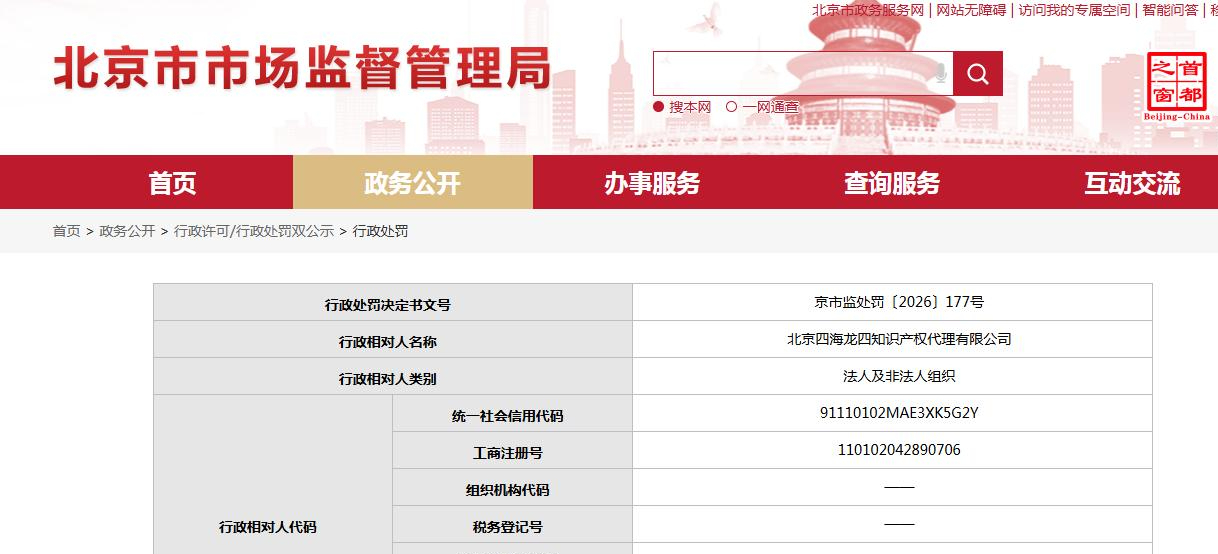Viewport: 1218px width, 554px height.
Task: Select document number 京市监处罚〔2026〕177号
Action: pos(899,301)
